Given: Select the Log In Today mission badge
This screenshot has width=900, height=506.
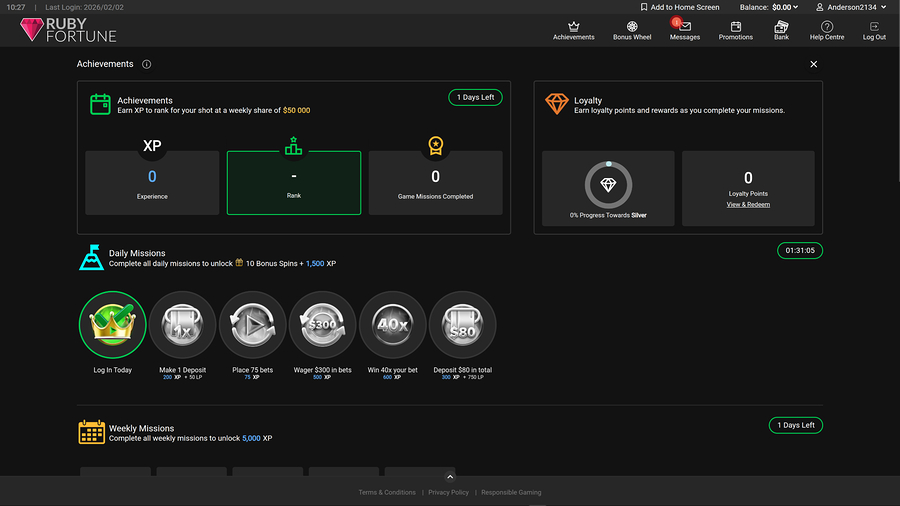Looking at the screenshot, I should click(112, 325).
